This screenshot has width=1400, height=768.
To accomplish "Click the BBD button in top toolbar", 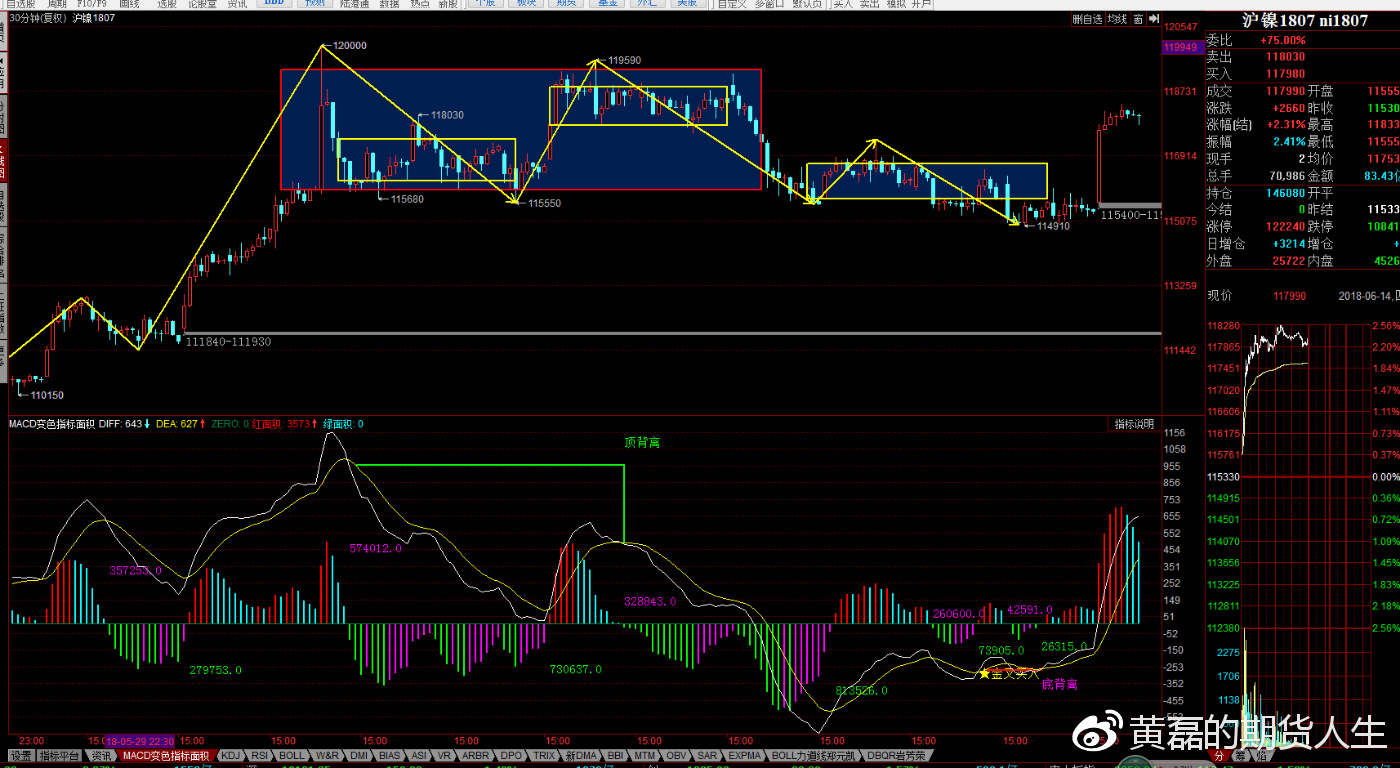I will point(273,4).
